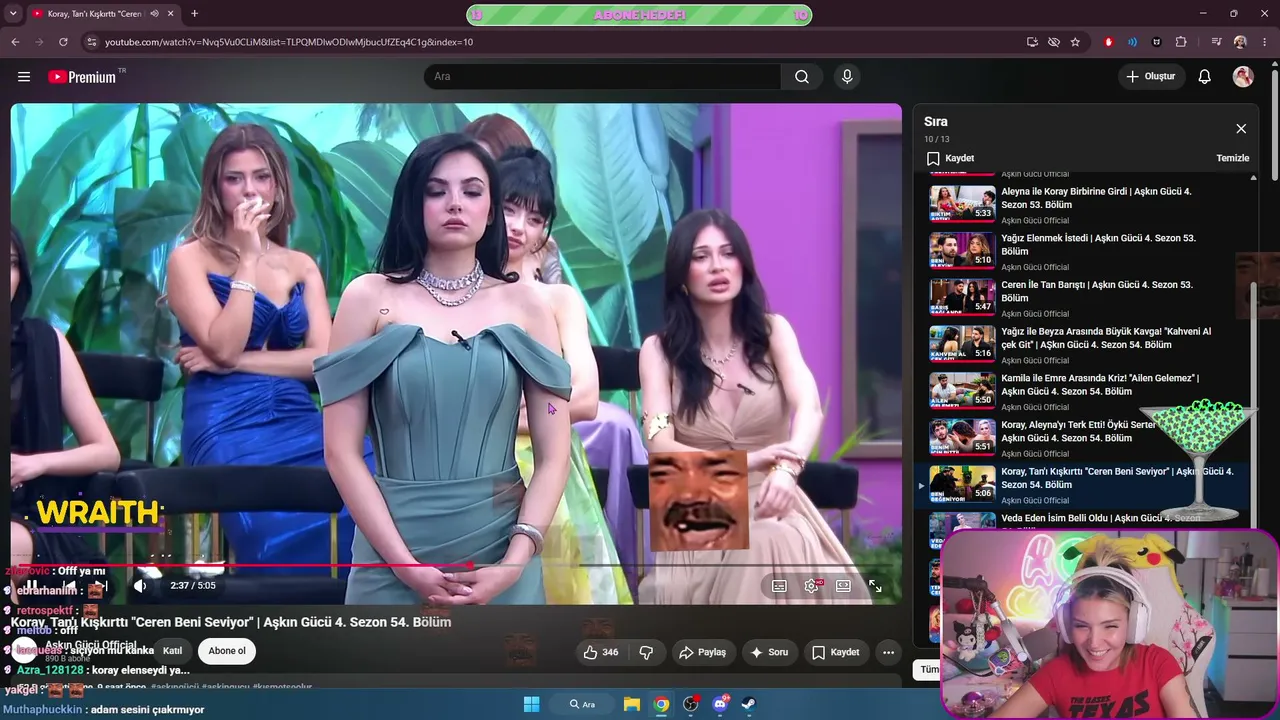Expand the tab search dropdown
The width and height of the screenshot is (1280, 720).
12,14
